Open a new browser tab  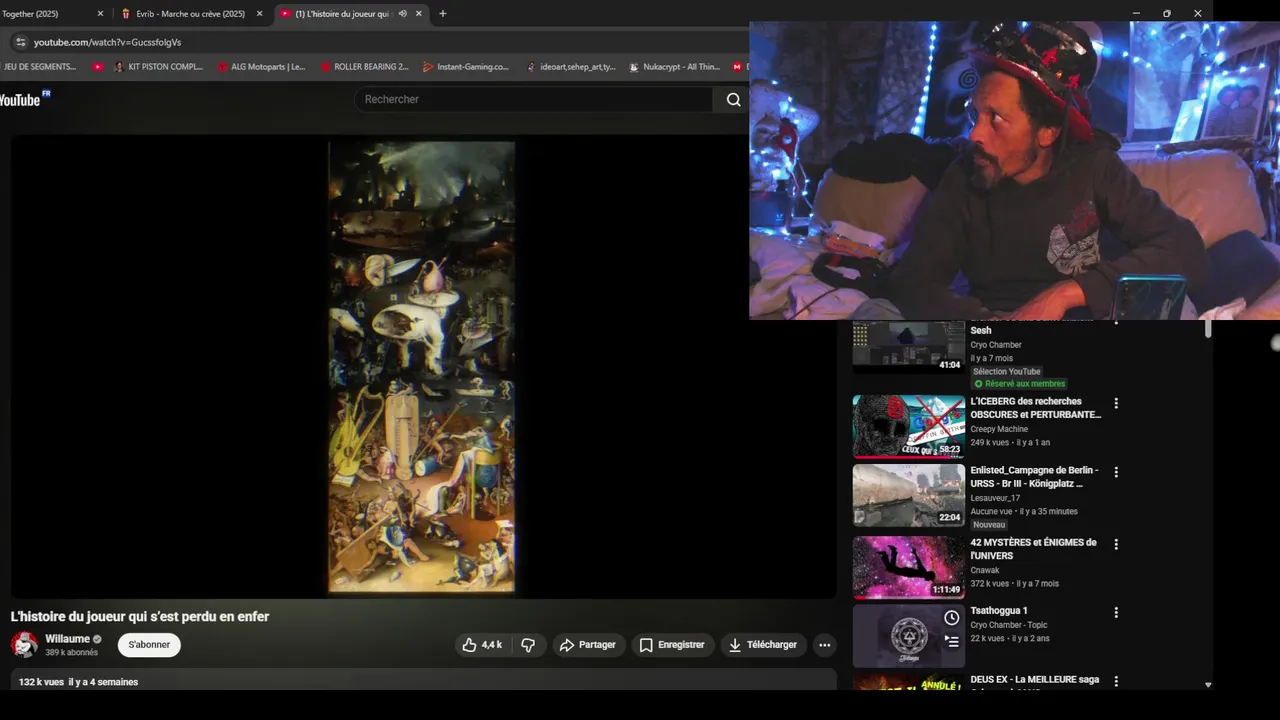(442, 14)
